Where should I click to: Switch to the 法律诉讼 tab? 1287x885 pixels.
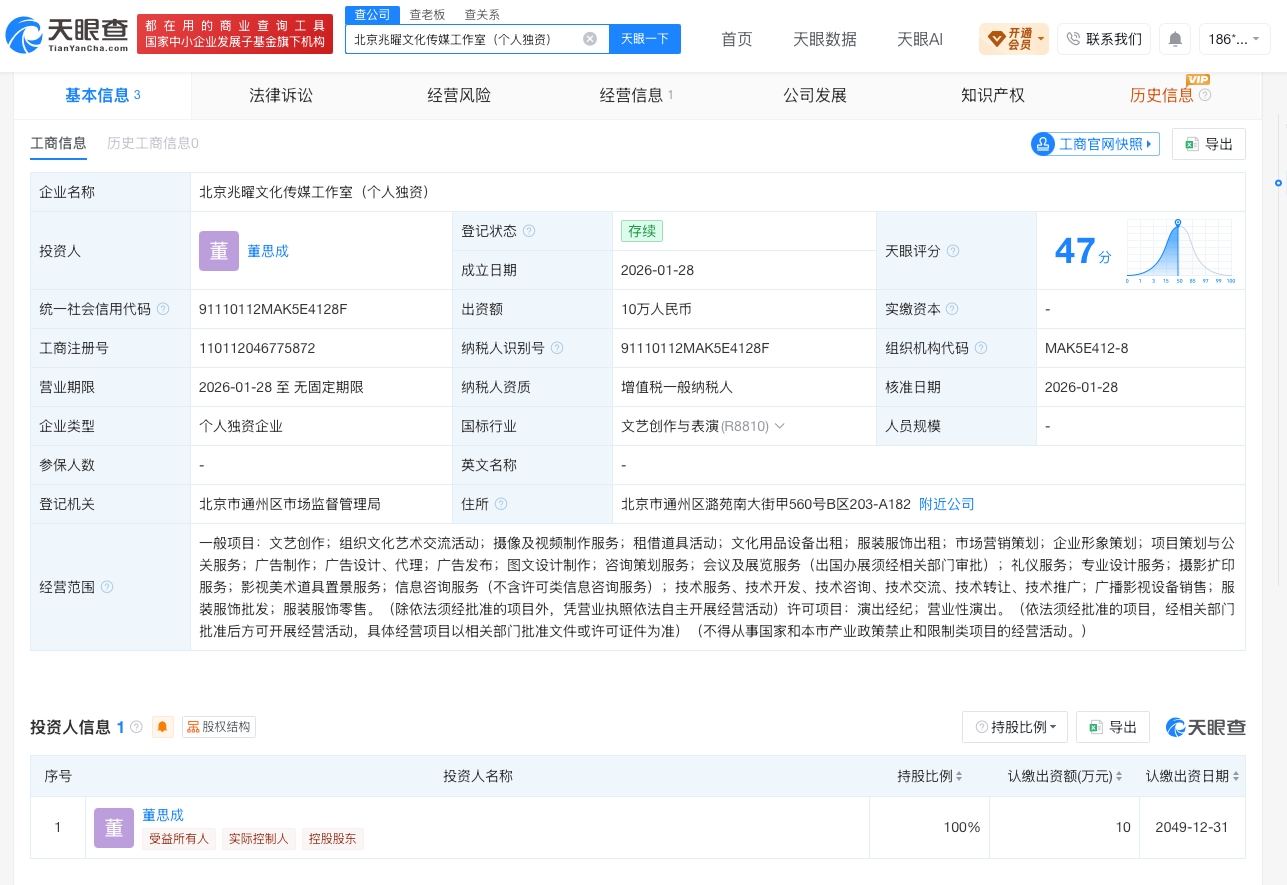[x=281, y=95]
